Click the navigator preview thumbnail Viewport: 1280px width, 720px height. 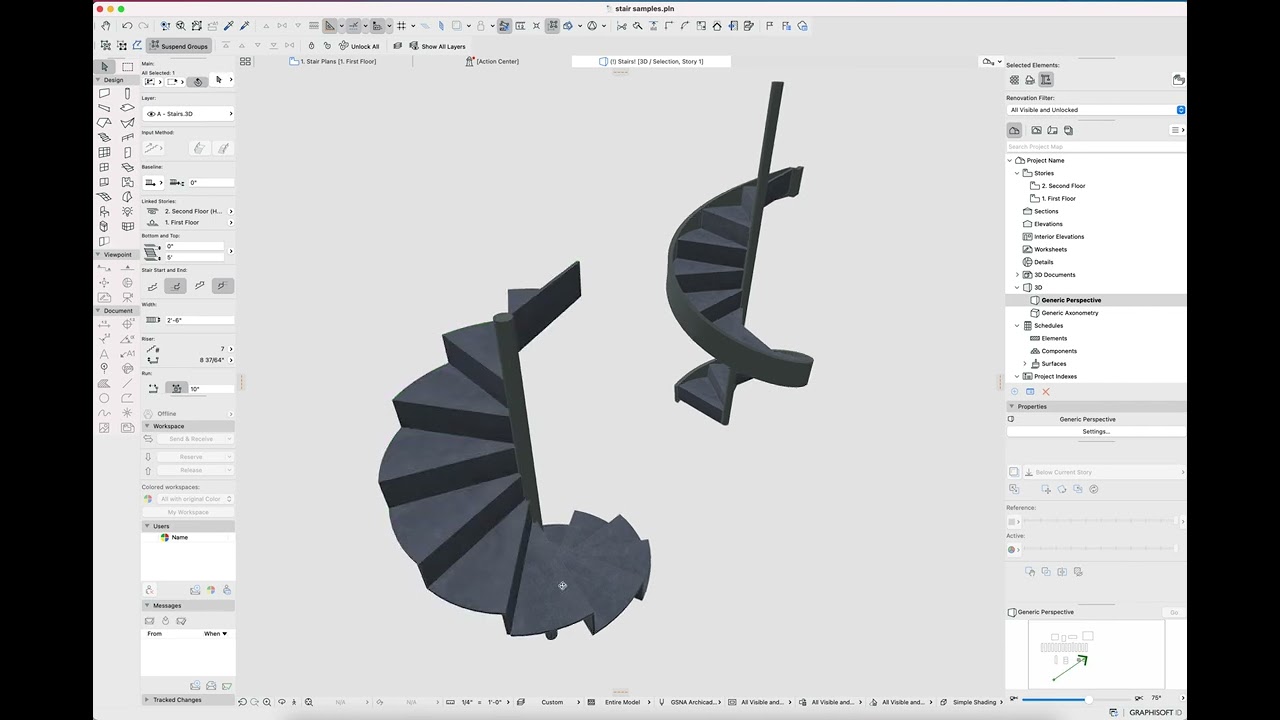(1097, 655)
